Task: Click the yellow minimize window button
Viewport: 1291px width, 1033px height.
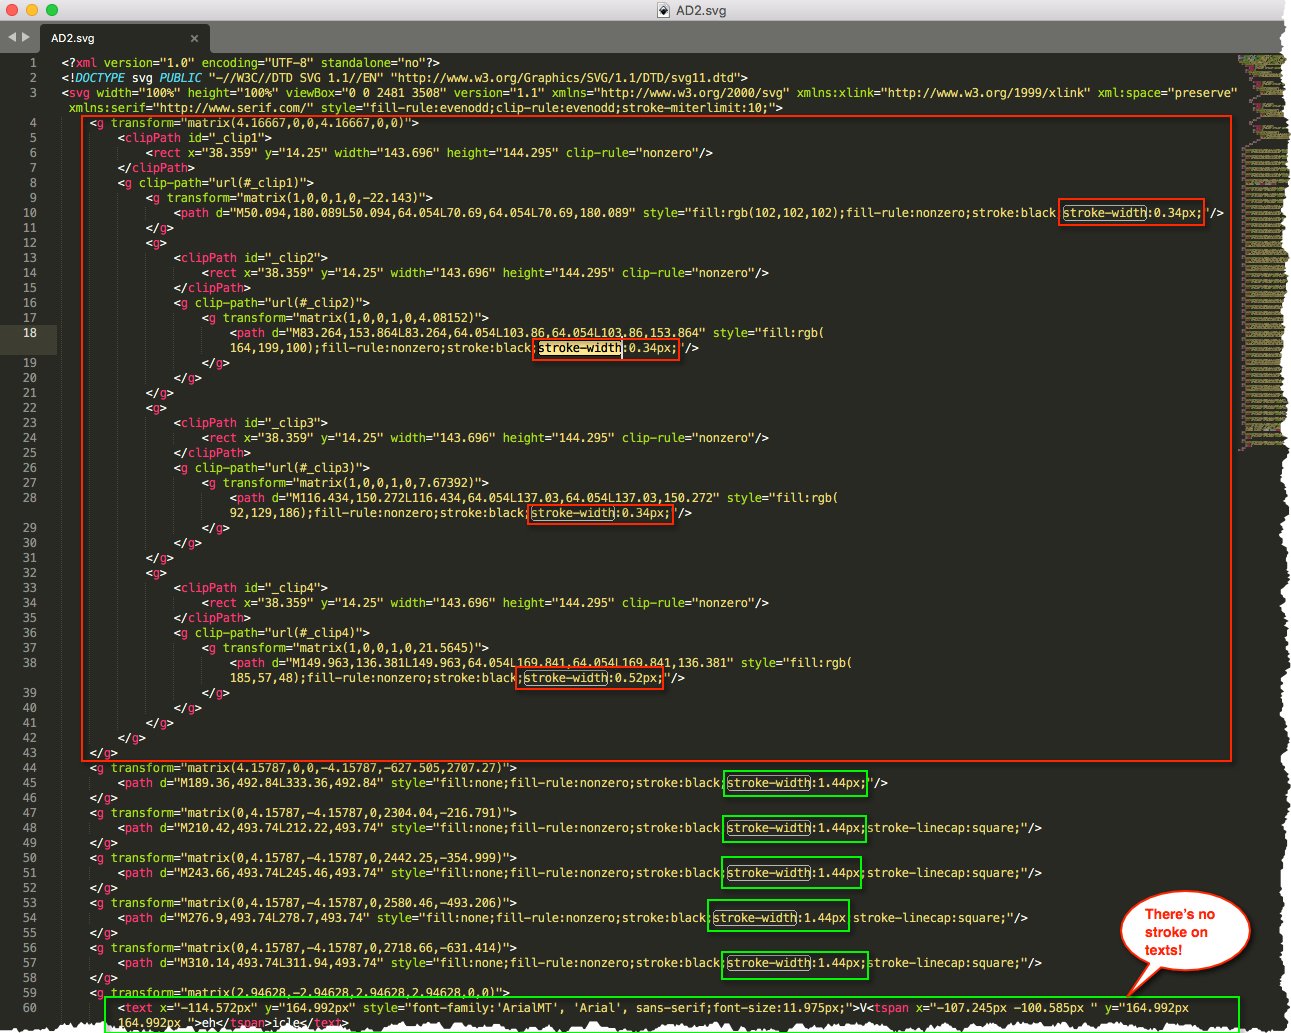Action: [x=32, y=10]
